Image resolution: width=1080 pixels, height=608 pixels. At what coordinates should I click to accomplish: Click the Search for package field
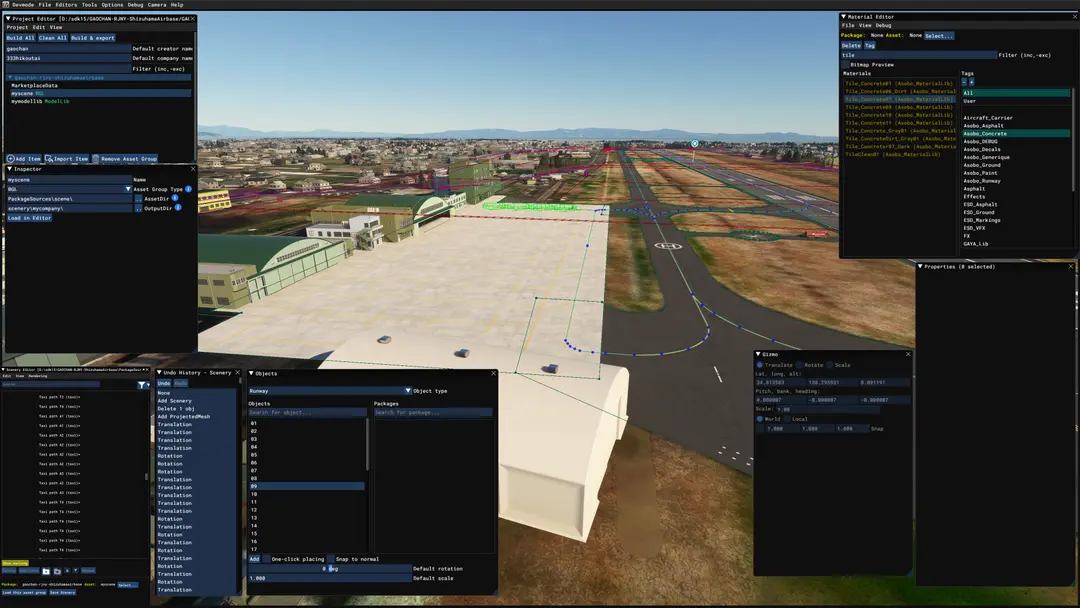pos(433,412)
